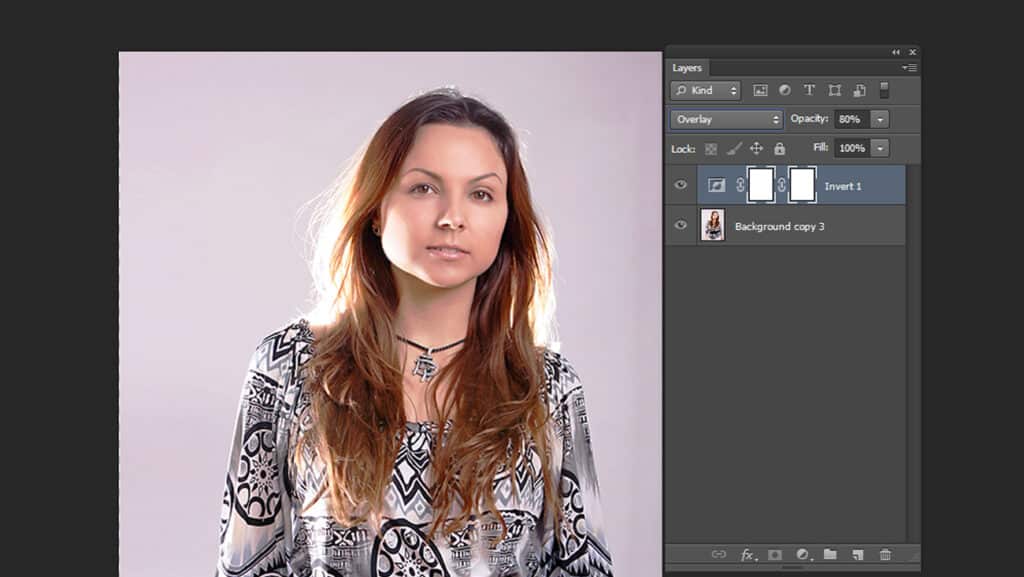Viewport: 1024px width, 577px height.
Task: Click the Add layer mask icon
Action: [775, 555]
